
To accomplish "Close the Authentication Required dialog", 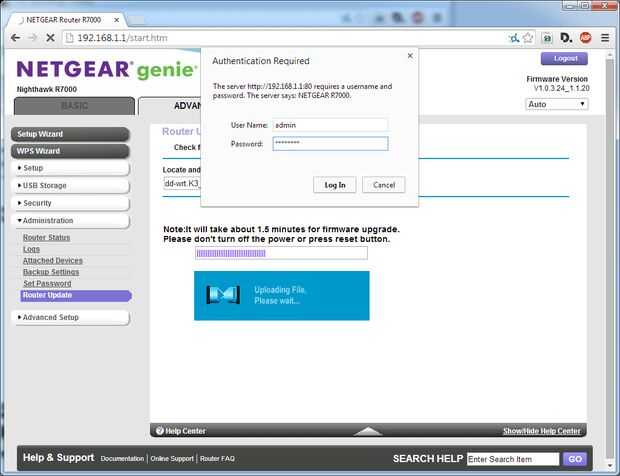I will 410,56.
